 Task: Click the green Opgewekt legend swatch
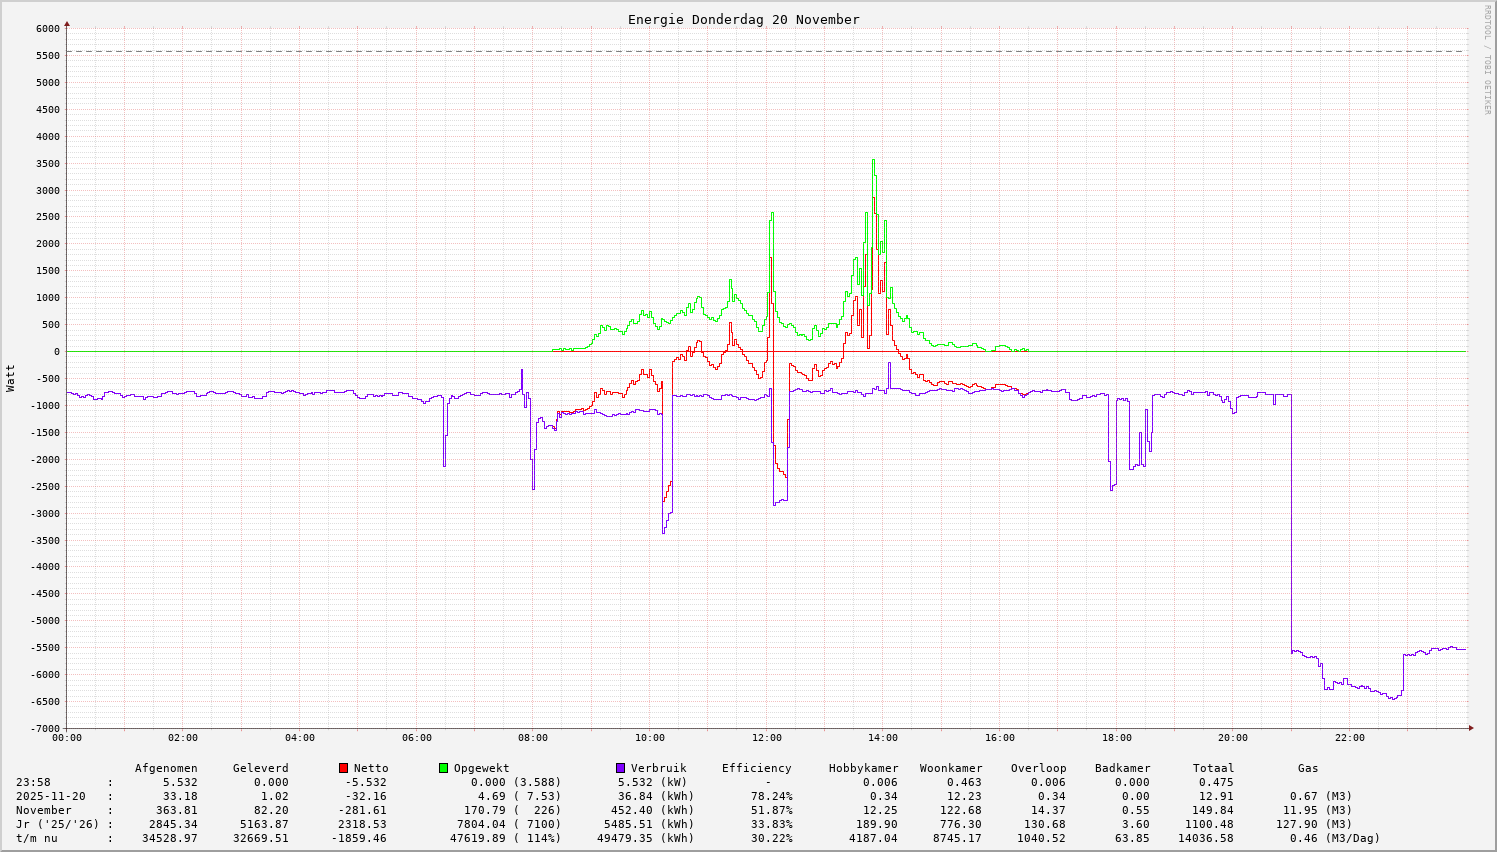443,768
